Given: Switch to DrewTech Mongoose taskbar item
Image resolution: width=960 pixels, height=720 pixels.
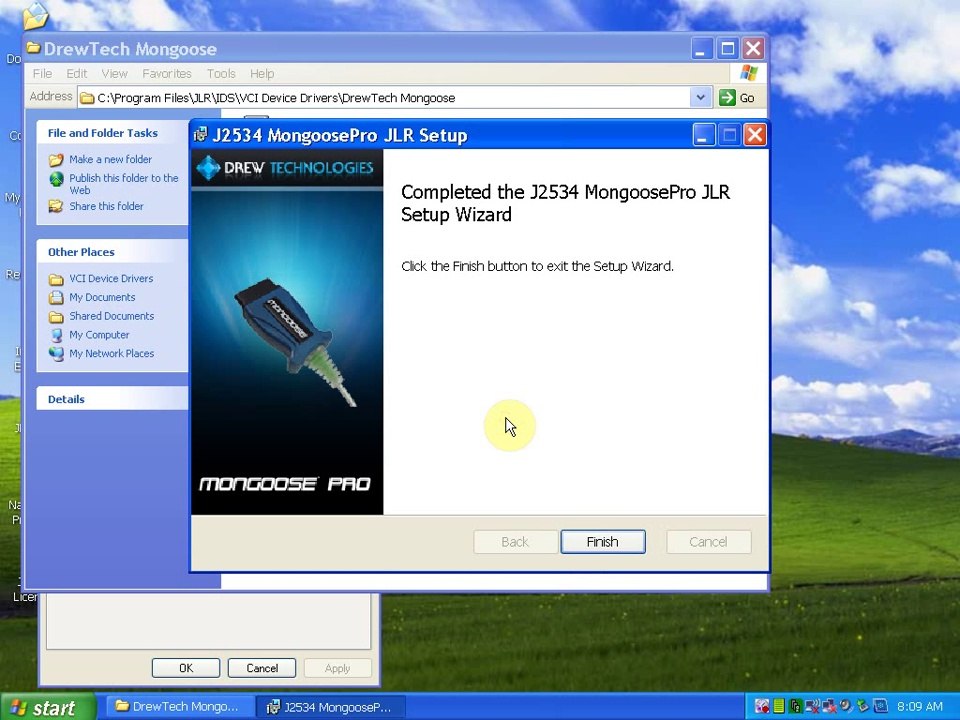Looking at the screenshot, I should pos(179,707).
